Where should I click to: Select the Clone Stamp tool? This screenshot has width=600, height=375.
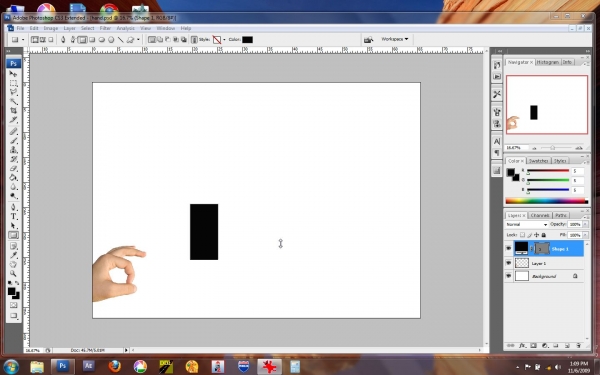pyautogui.click(x=13, y=150)
